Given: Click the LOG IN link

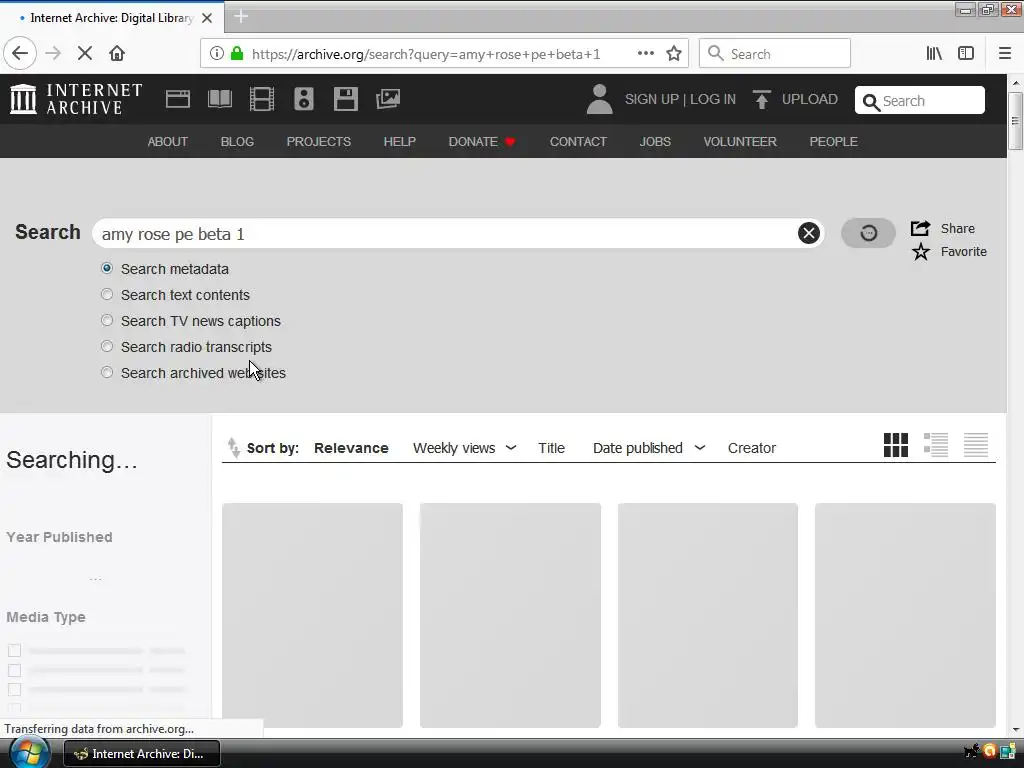Looking at the screenshot, I should click(x=712, y=99).
